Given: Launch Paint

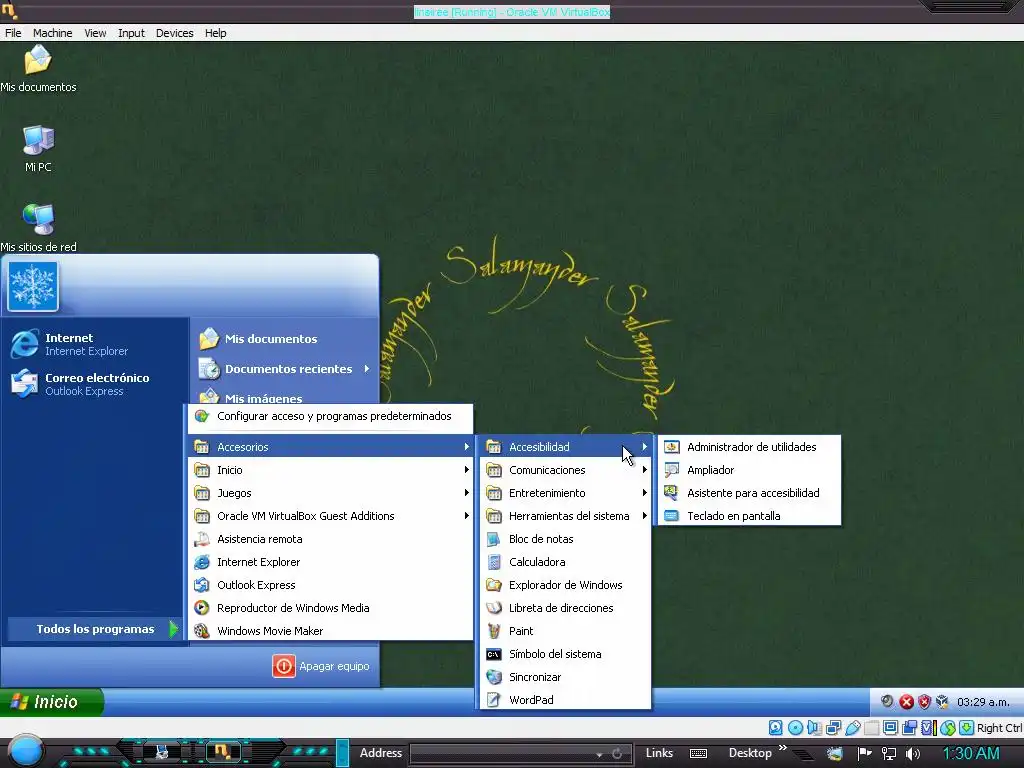Looking at the screenshot, I should point(566,631).
